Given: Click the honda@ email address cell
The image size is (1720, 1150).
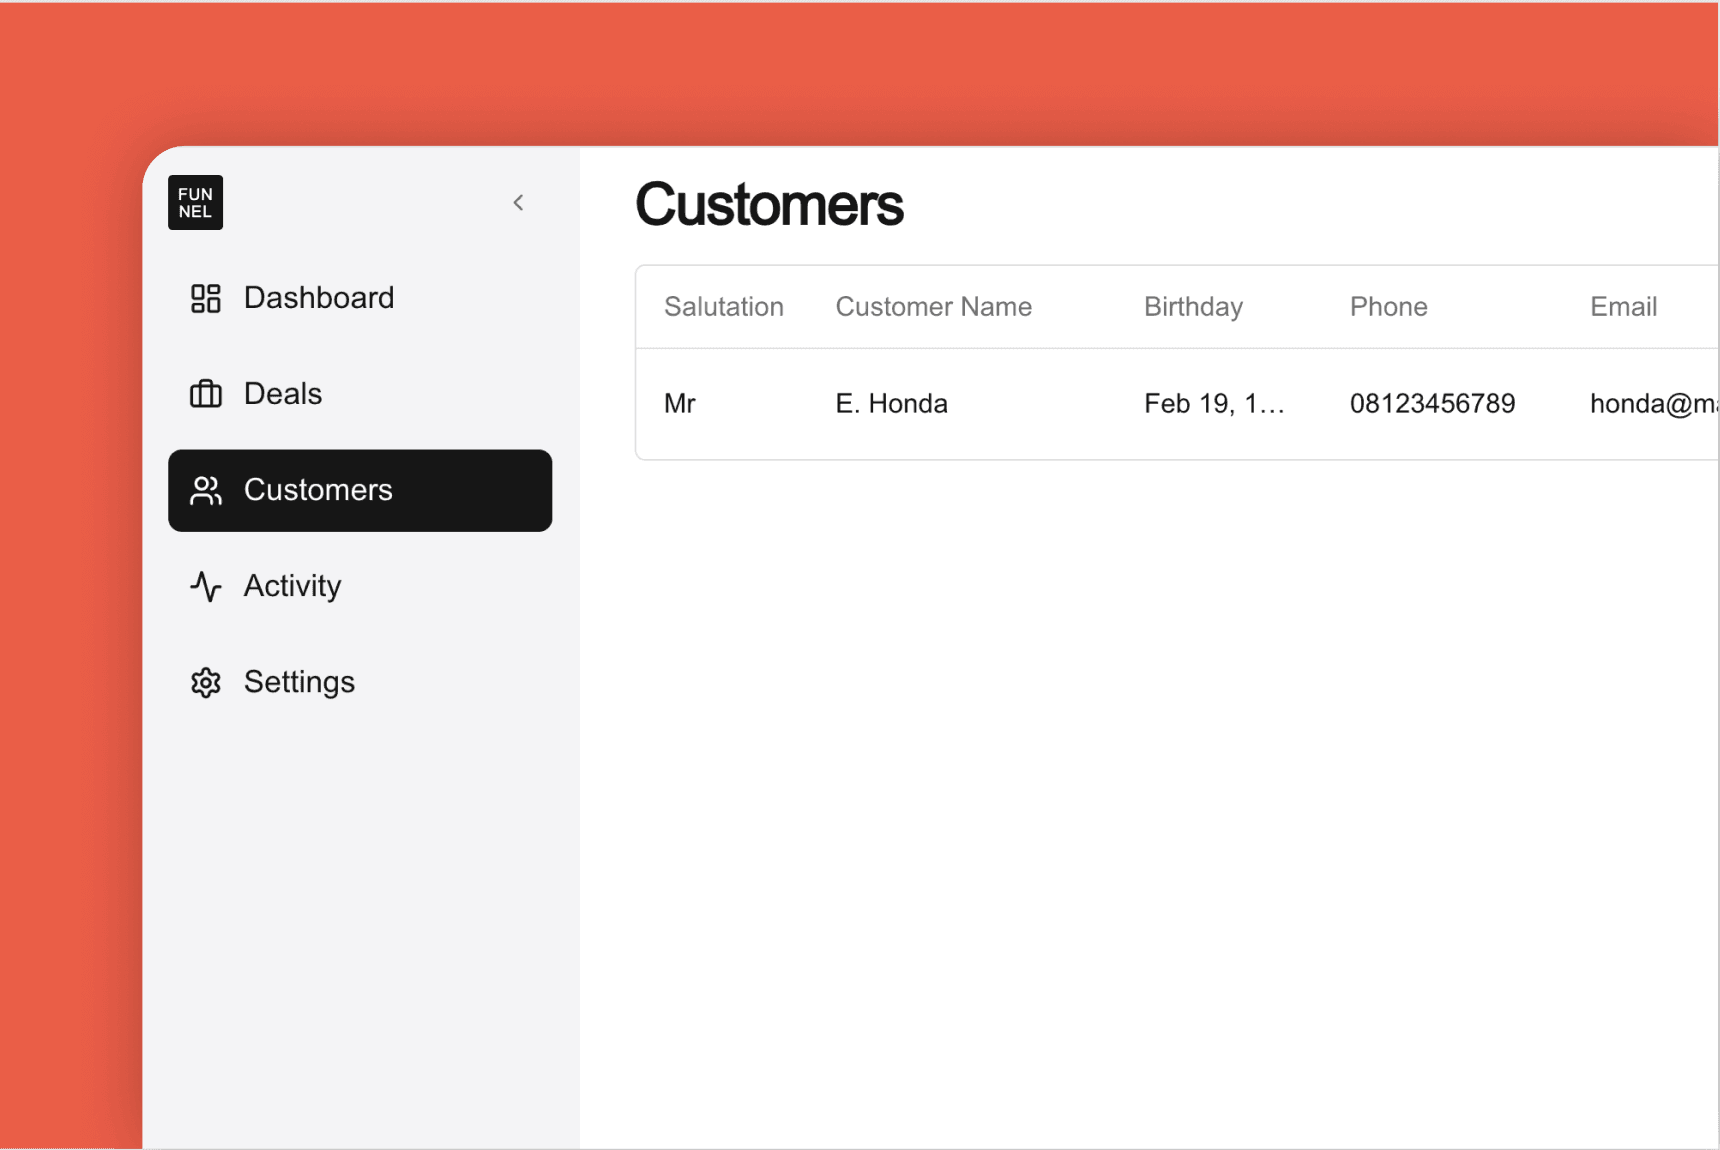Looking at the screenshot, I should tap(1652, 404).
